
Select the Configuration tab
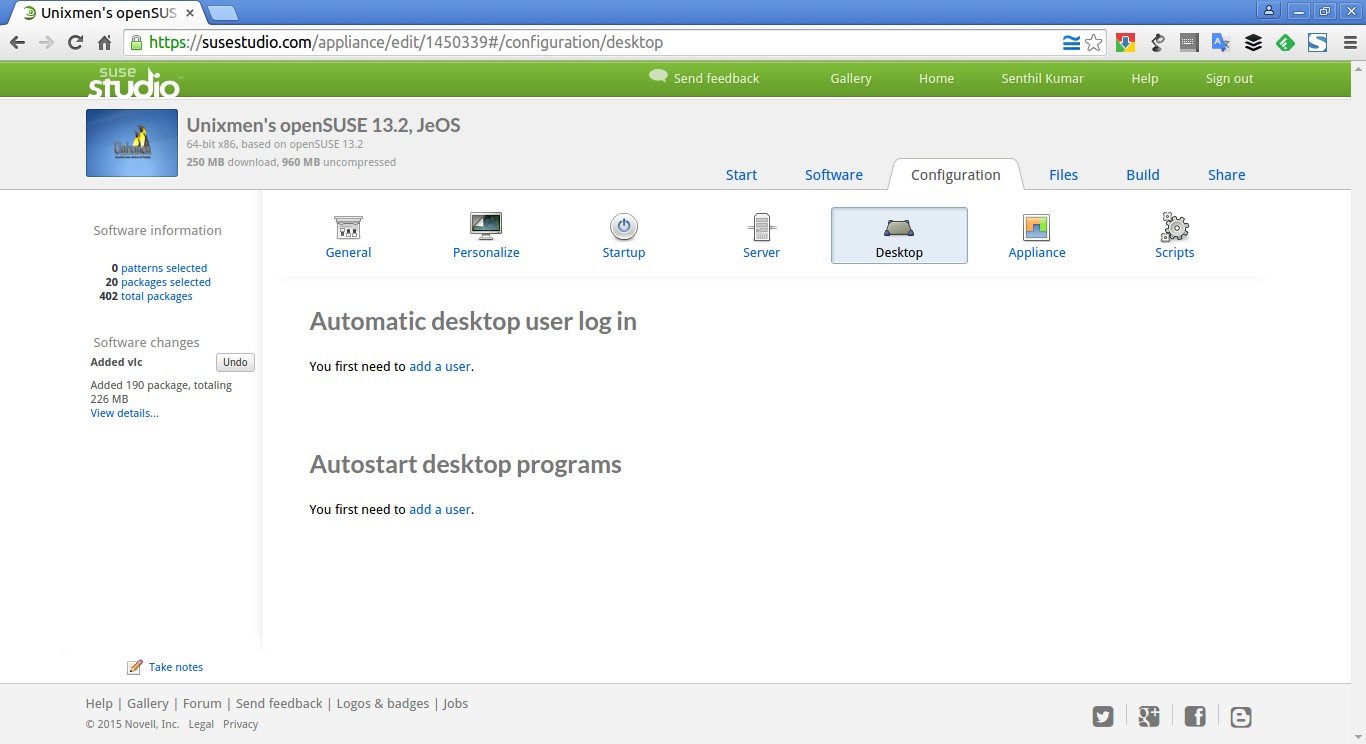click(956, 175)
